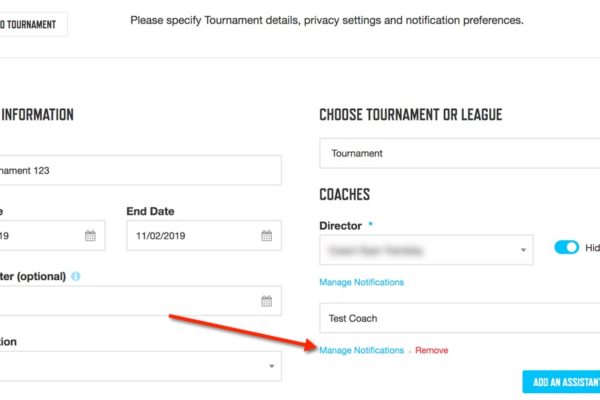
Task: Open the End Date calendar picker icon
Action: pos(267,236)
